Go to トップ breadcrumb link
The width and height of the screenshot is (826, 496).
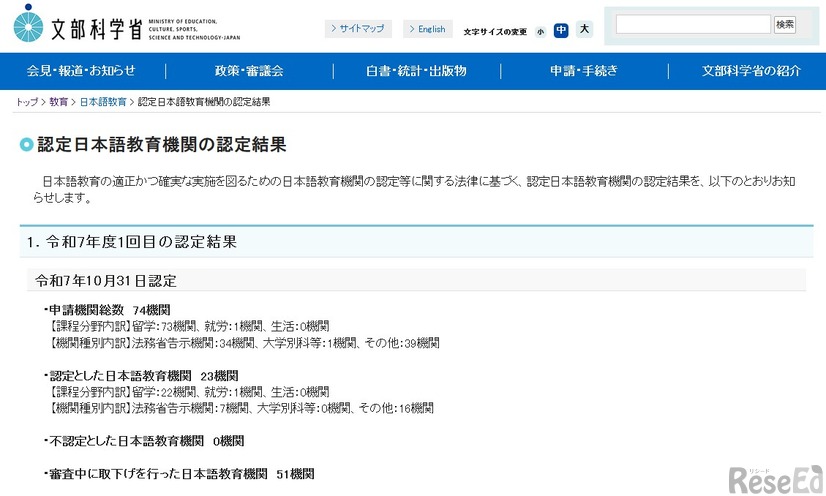[27, 102]
